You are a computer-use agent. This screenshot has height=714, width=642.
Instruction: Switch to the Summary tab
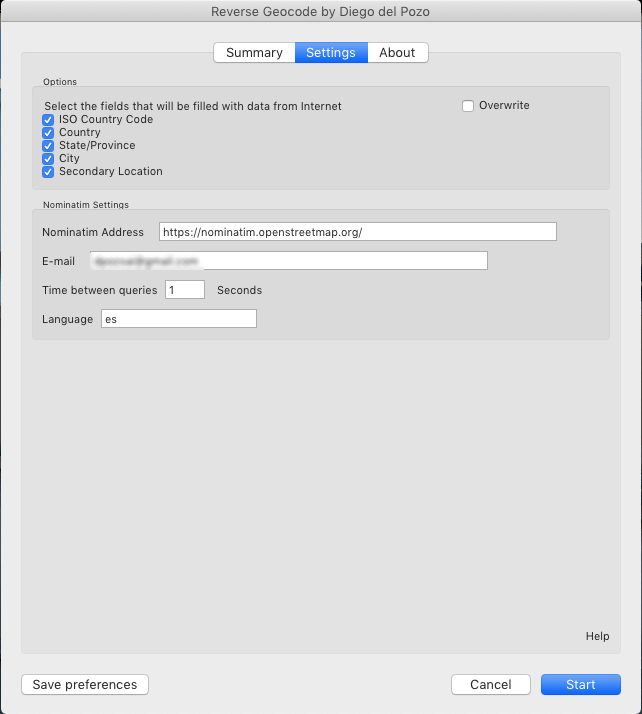254,53
